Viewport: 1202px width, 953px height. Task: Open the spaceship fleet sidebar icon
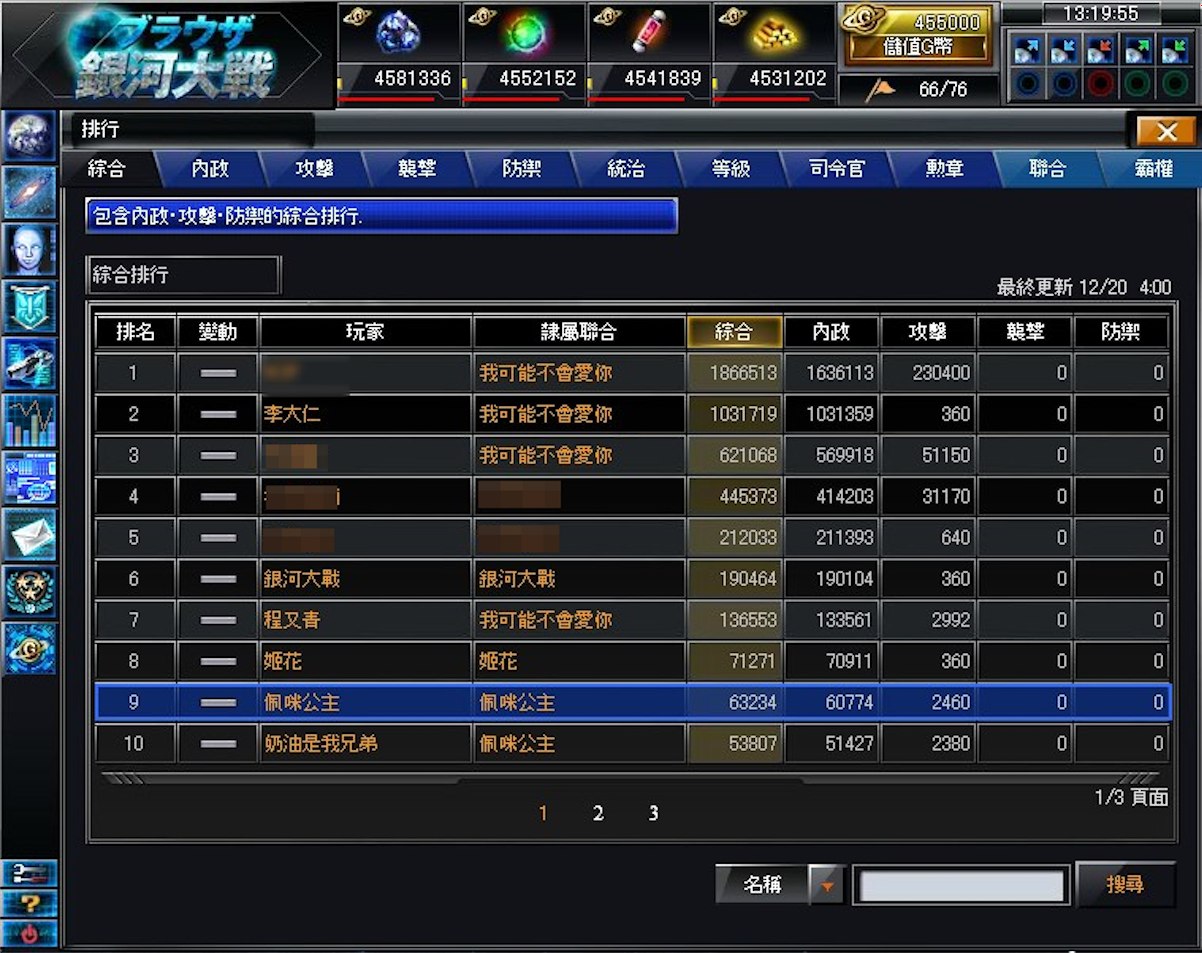29,364
